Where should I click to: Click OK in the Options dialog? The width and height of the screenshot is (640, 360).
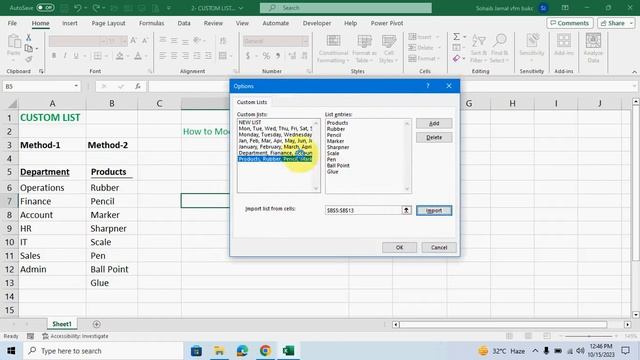[x=399, y=247]
